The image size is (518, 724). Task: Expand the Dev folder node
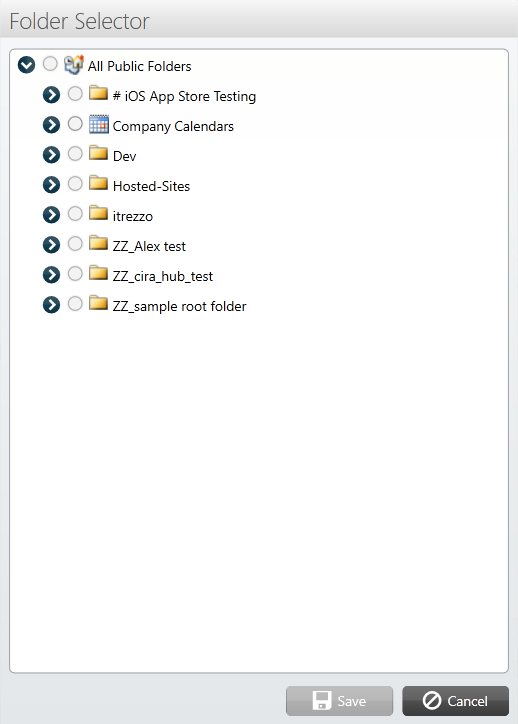(51, 155)
